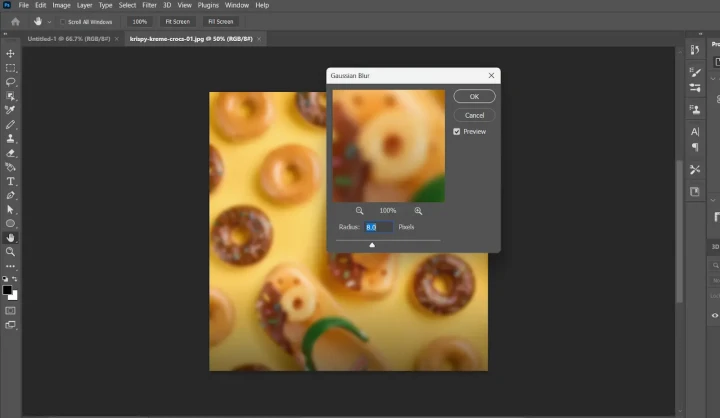Click the foreground color swatch

pos(7,290)
